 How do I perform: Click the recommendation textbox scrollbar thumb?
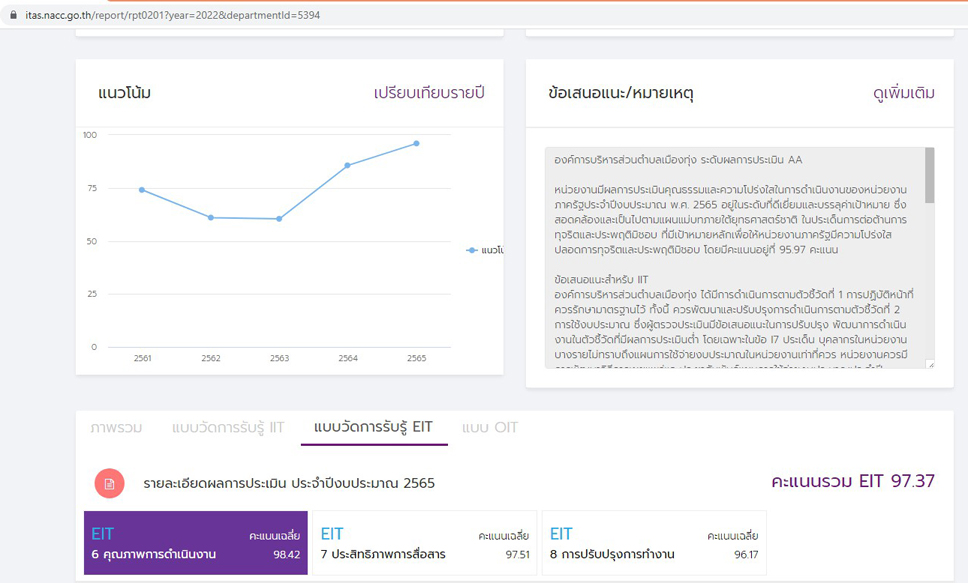point(930,176)
